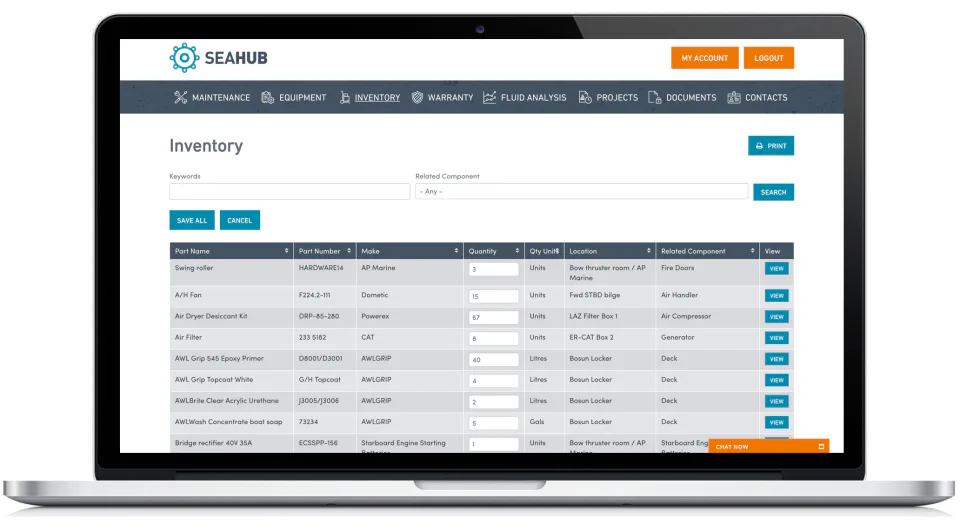This screenshot has height=531, width=960.
Task: View AWLBrite Clear Acrylic Urethane item
Action: tap(776, 401)
